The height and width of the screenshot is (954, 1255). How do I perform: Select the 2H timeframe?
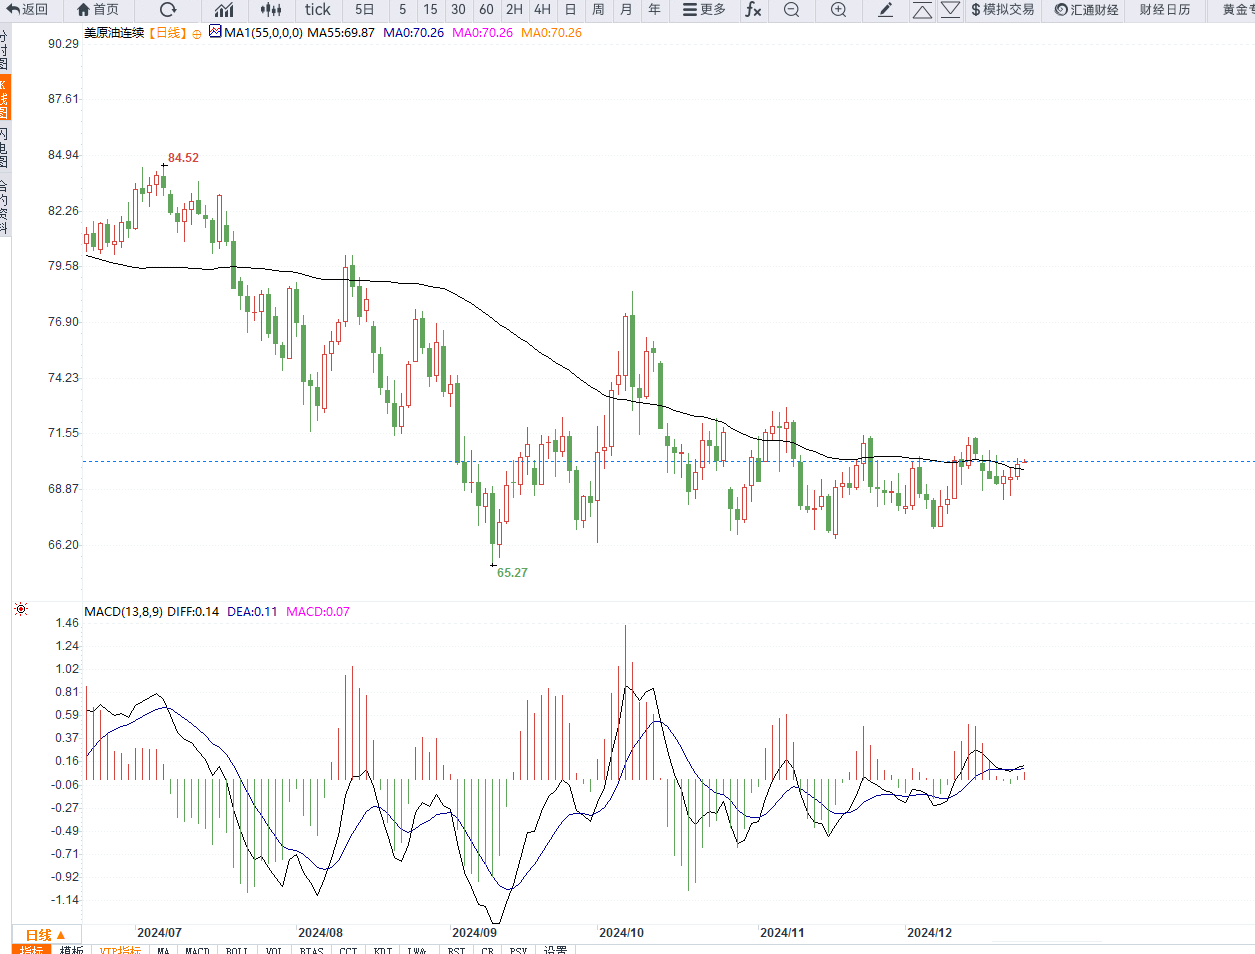(514, 10)
